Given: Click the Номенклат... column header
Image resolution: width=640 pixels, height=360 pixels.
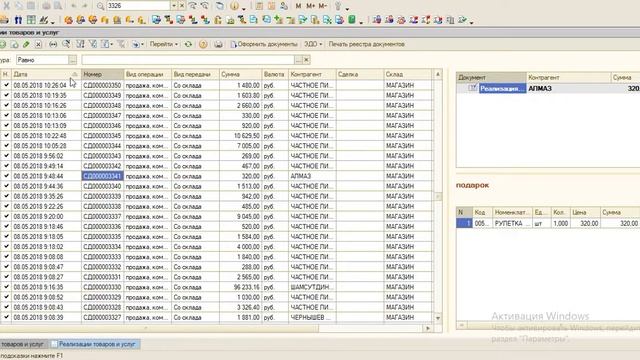Looking at the screenshot, I should (x=512, y=212).
